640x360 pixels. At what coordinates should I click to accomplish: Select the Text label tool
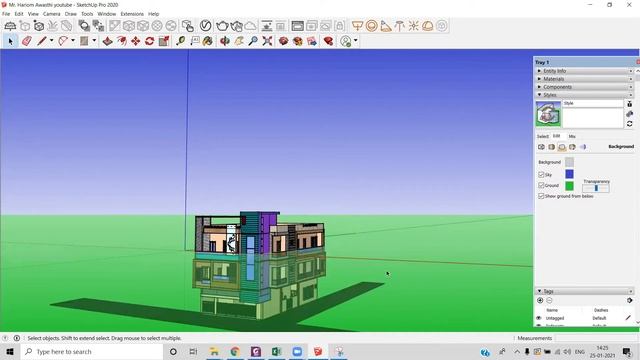[x=195, y=41]
